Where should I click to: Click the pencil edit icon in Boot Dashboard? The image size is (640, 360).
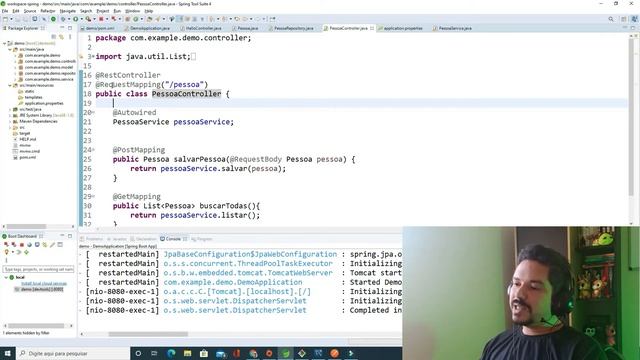52,245
